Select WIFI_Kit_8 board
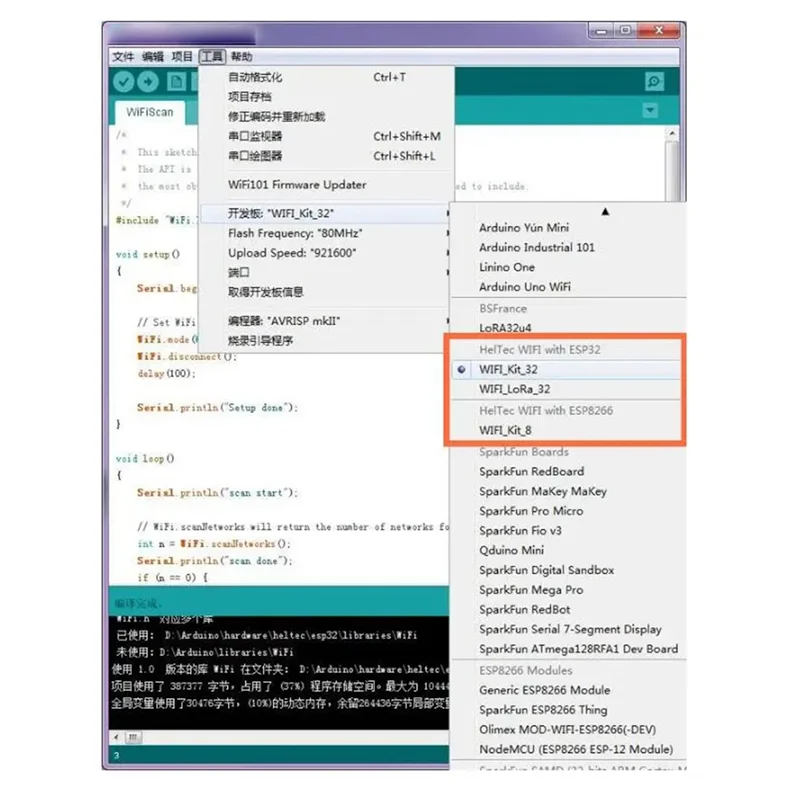Image resolution: width=800 pixels, height=800 pixels. [x=566, y=431]
